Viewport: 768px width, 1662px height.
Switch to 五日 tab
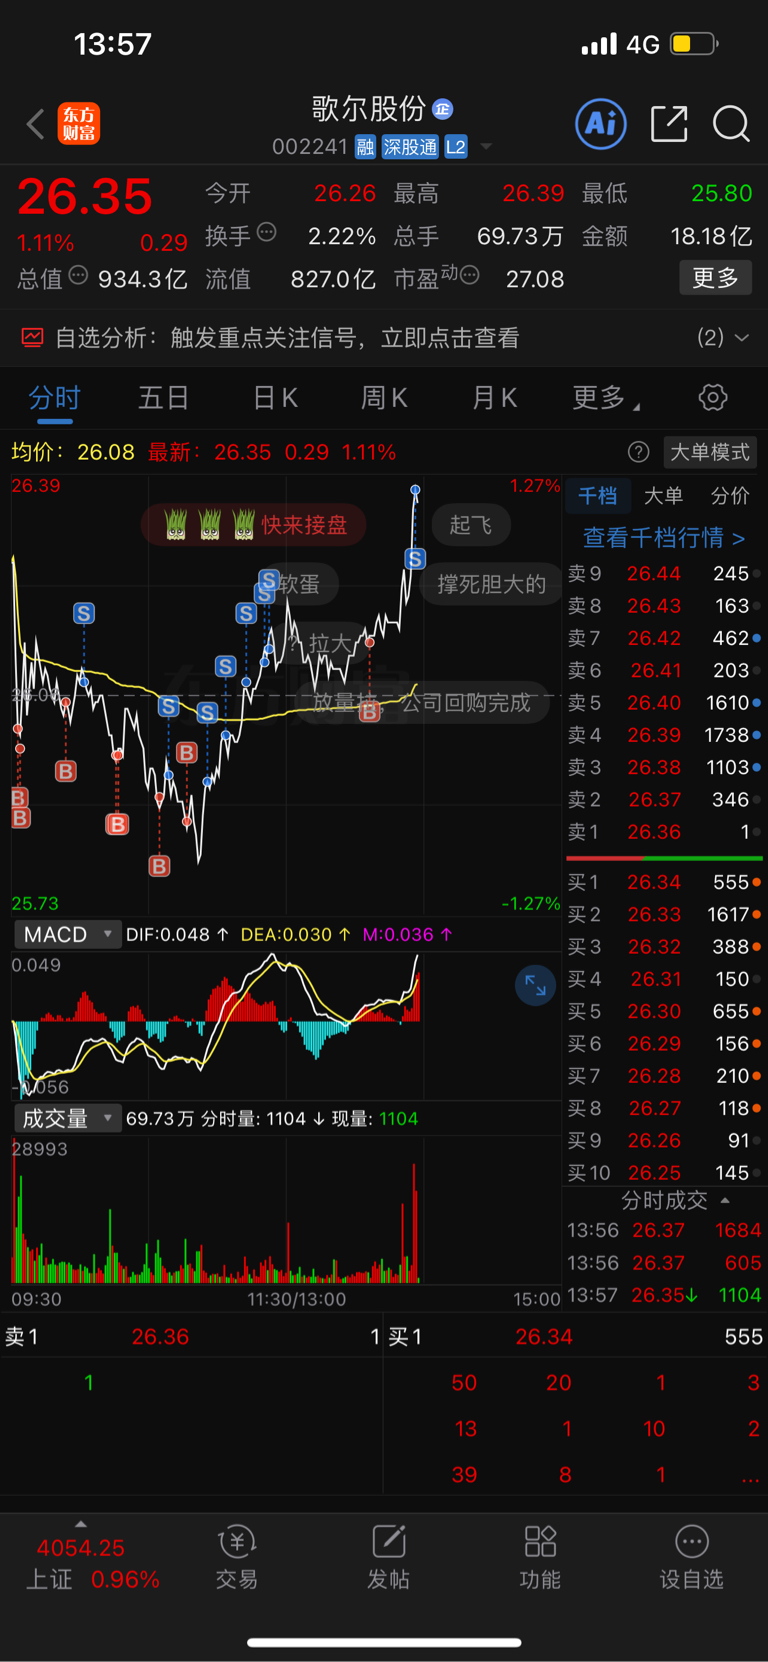tap(163, 398)
